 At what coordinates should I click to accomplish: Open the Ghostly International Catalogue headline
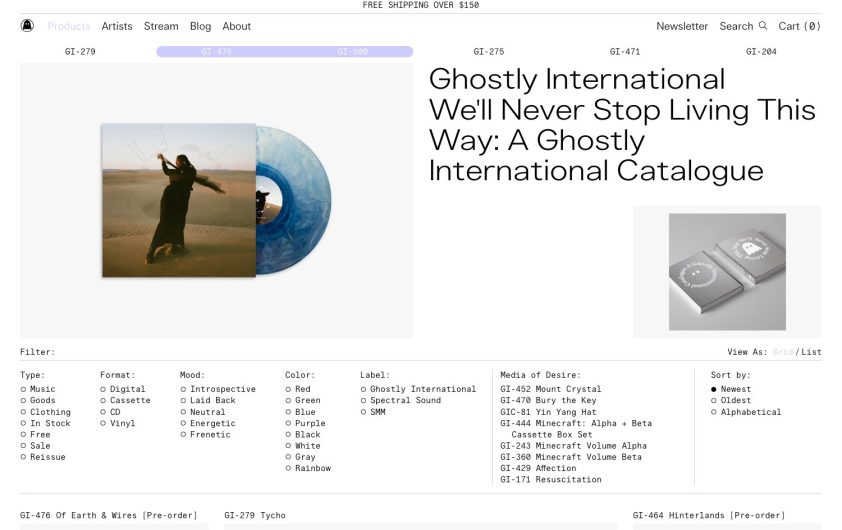(x=622, y=125)
